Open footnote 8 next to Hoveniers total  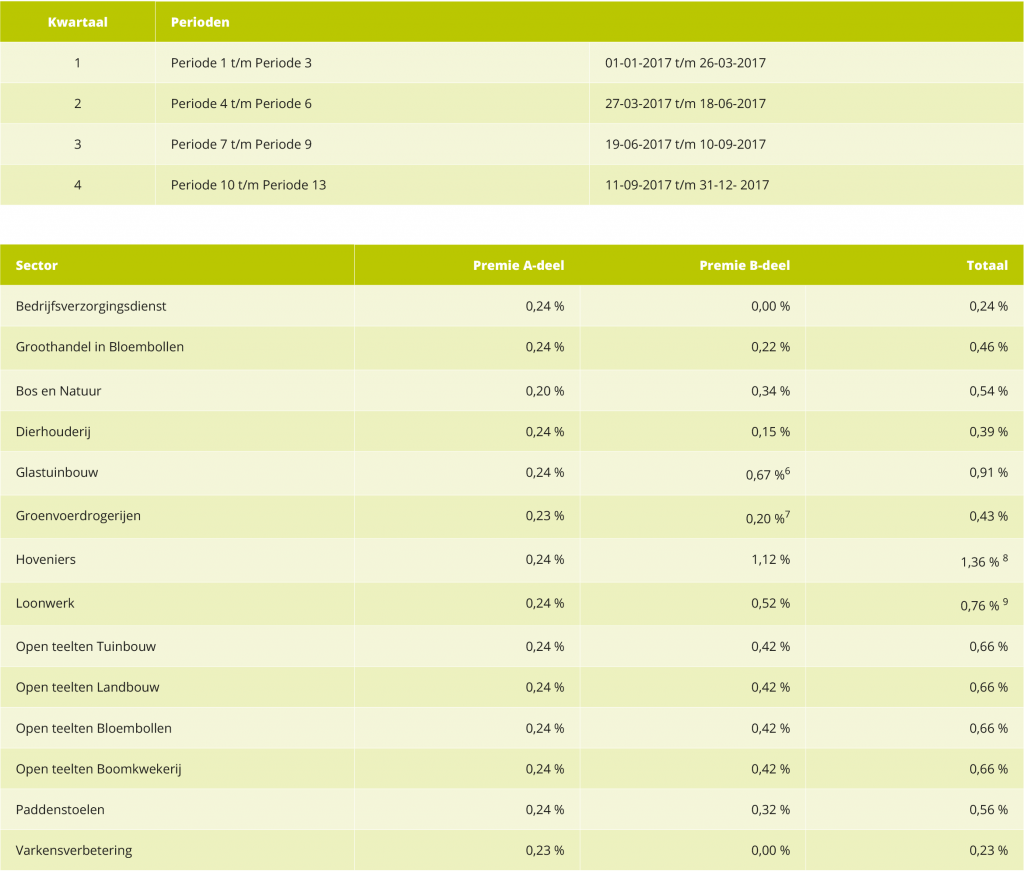tap(1005, 557)
